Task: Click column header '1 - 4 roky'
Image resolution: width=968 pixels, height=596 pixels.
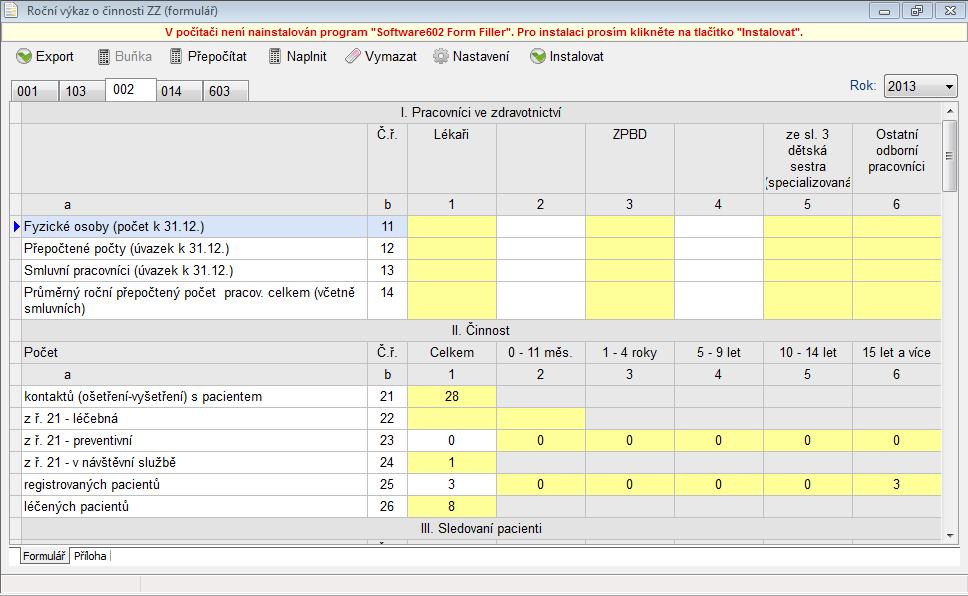Action: point(630,353)
